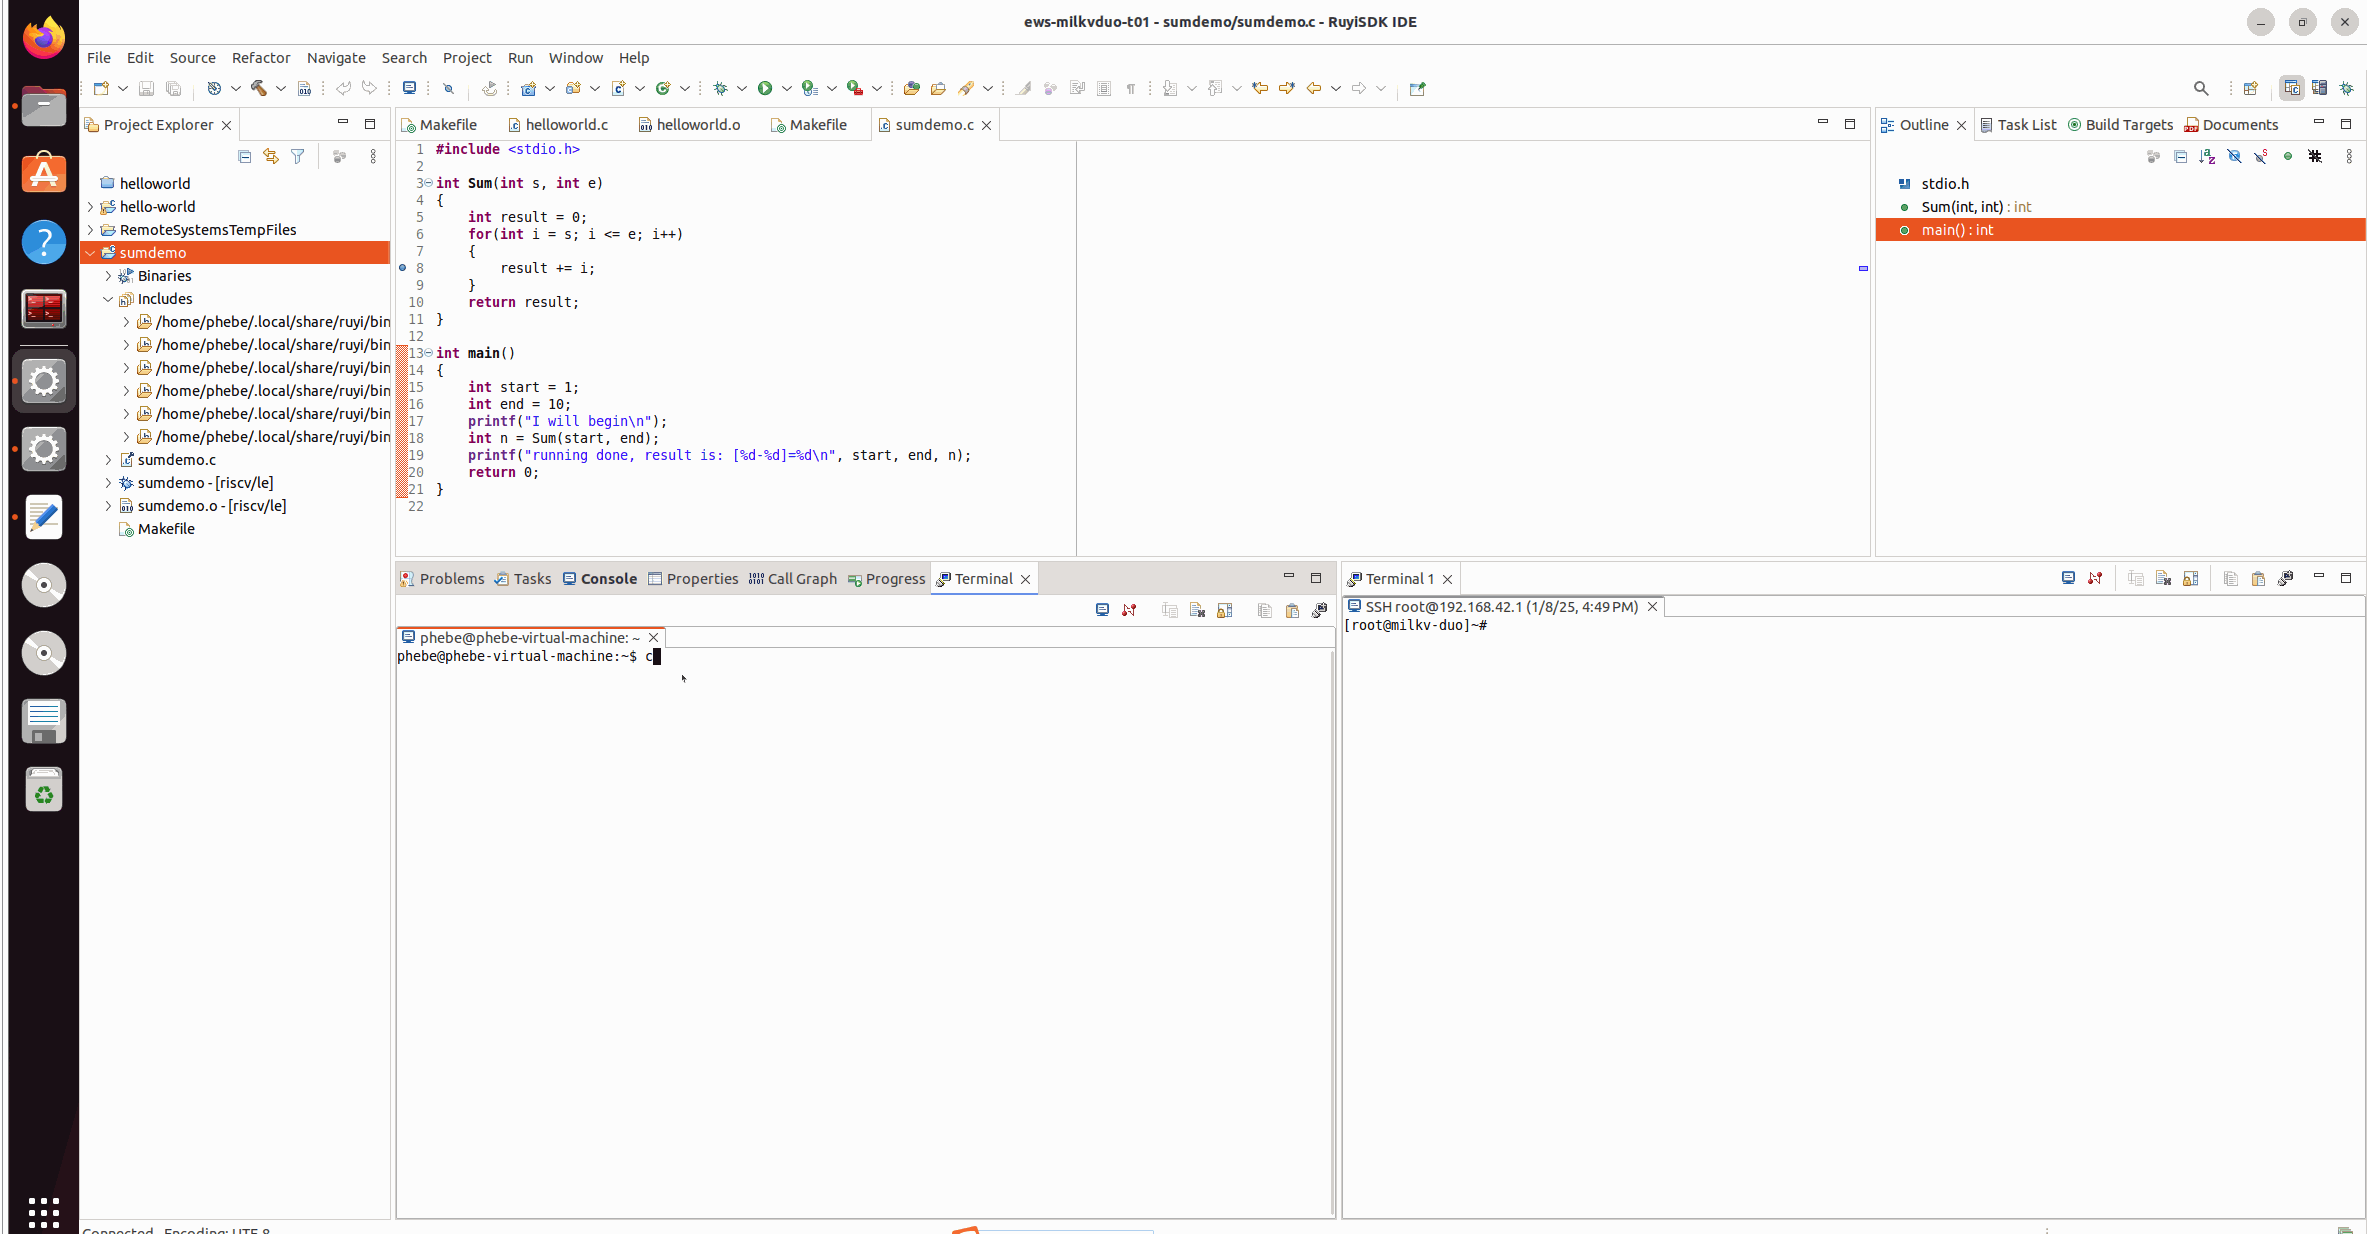
Task: Collapse the Includes node in sumdemo
Action: click(x=108, y=298)
